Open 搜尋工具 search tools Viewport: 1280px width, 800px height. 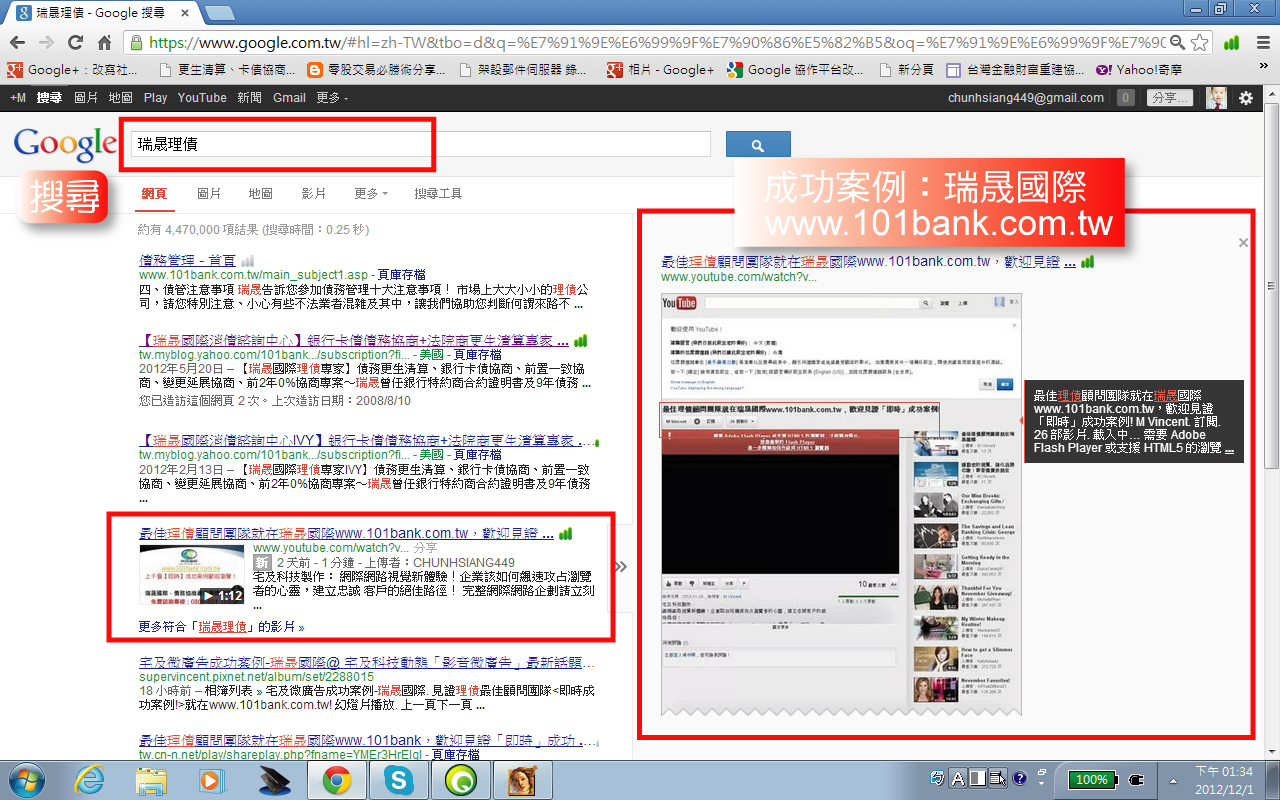[438, 193]
